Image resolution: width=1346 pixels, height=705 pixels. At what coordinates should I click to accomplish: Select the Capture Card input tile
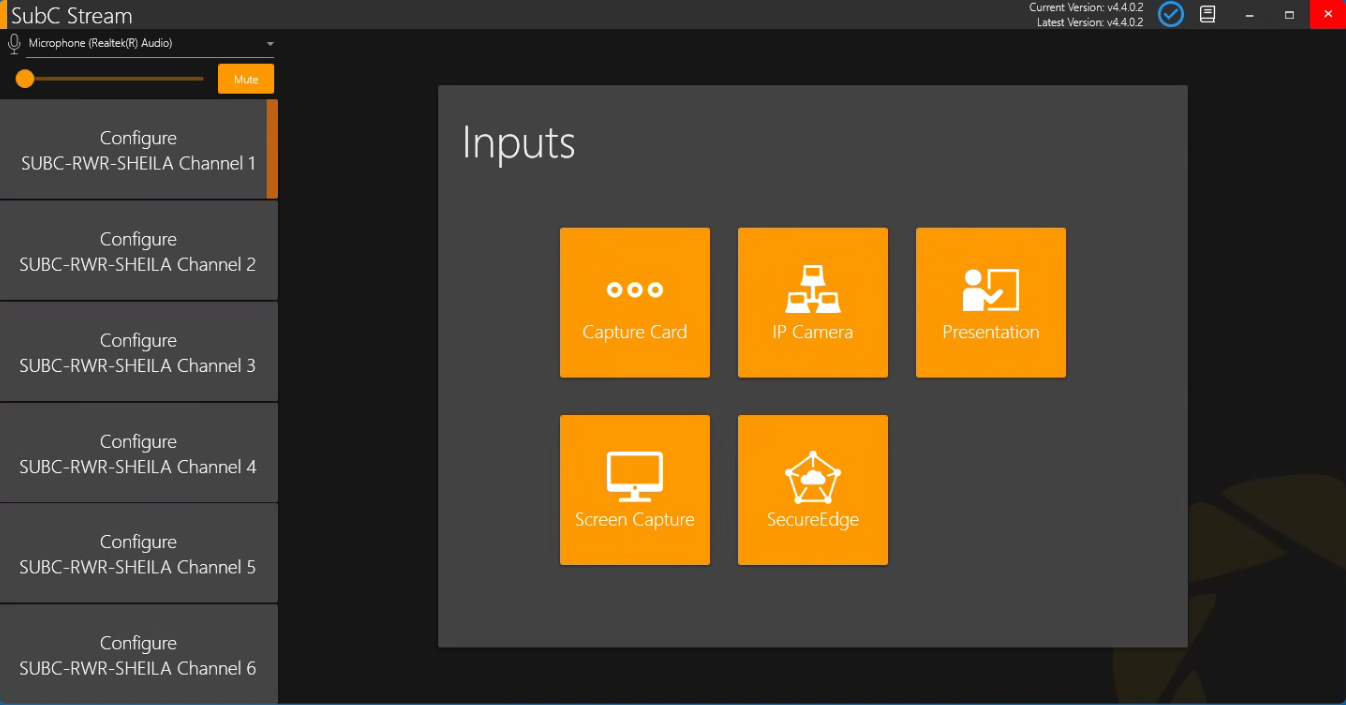click(x=635, y=303)
